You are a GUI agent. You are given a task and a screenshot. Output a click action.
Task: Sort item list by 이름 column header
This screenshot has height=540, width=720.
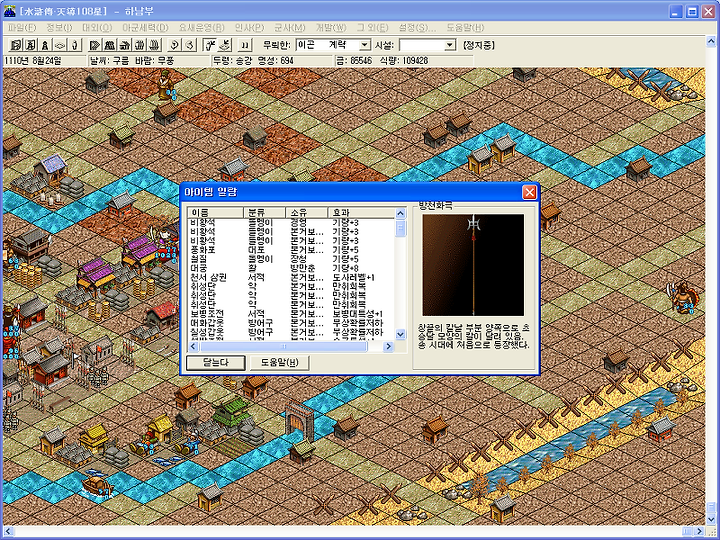pos(215,213)
